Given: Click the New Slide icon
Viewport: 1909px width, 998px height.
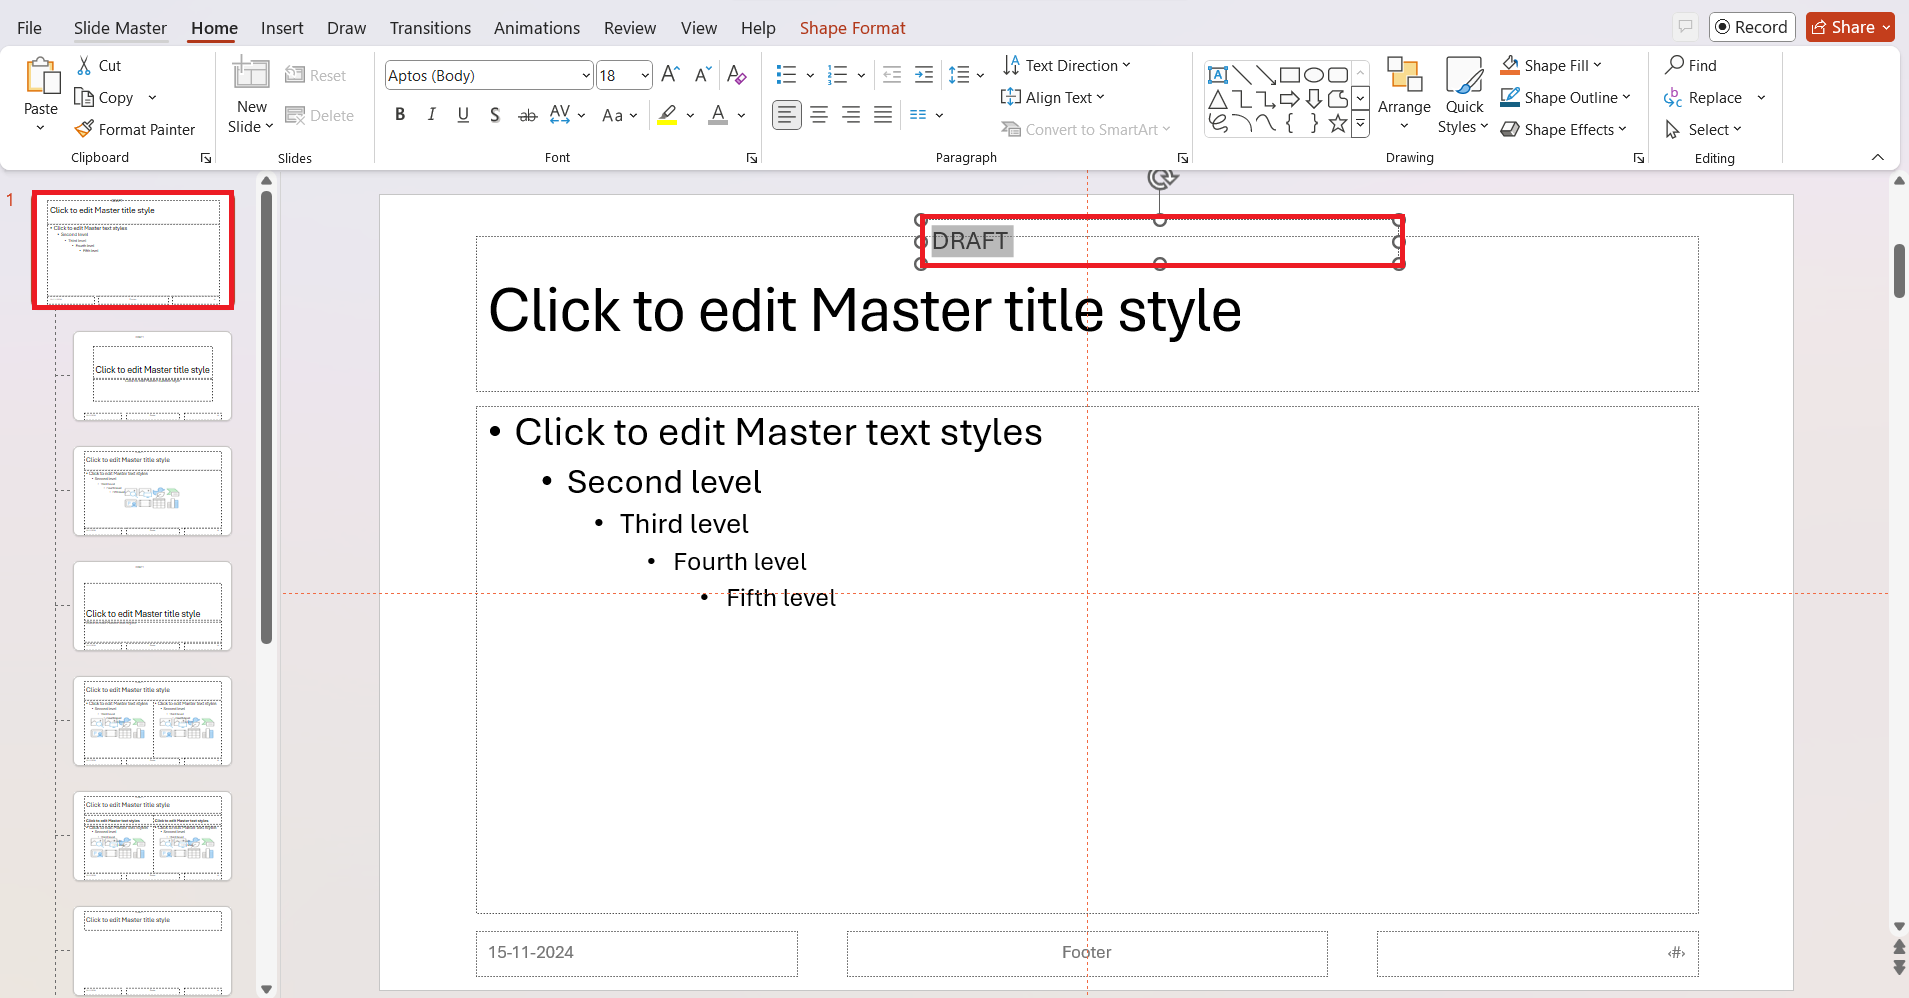Looking at the screenshot, I should 251,74.
